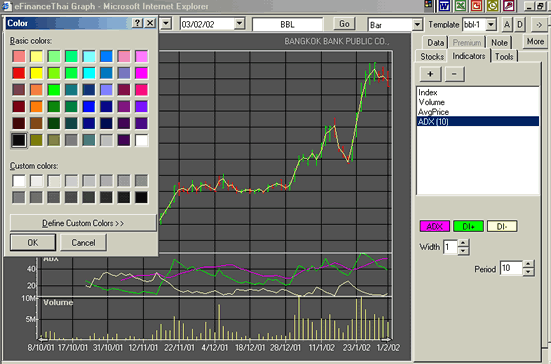Click the chart scroll-left arrow at bottom
Image resolution: width=551 pixels, height=364 pixels.
(43, 339)
